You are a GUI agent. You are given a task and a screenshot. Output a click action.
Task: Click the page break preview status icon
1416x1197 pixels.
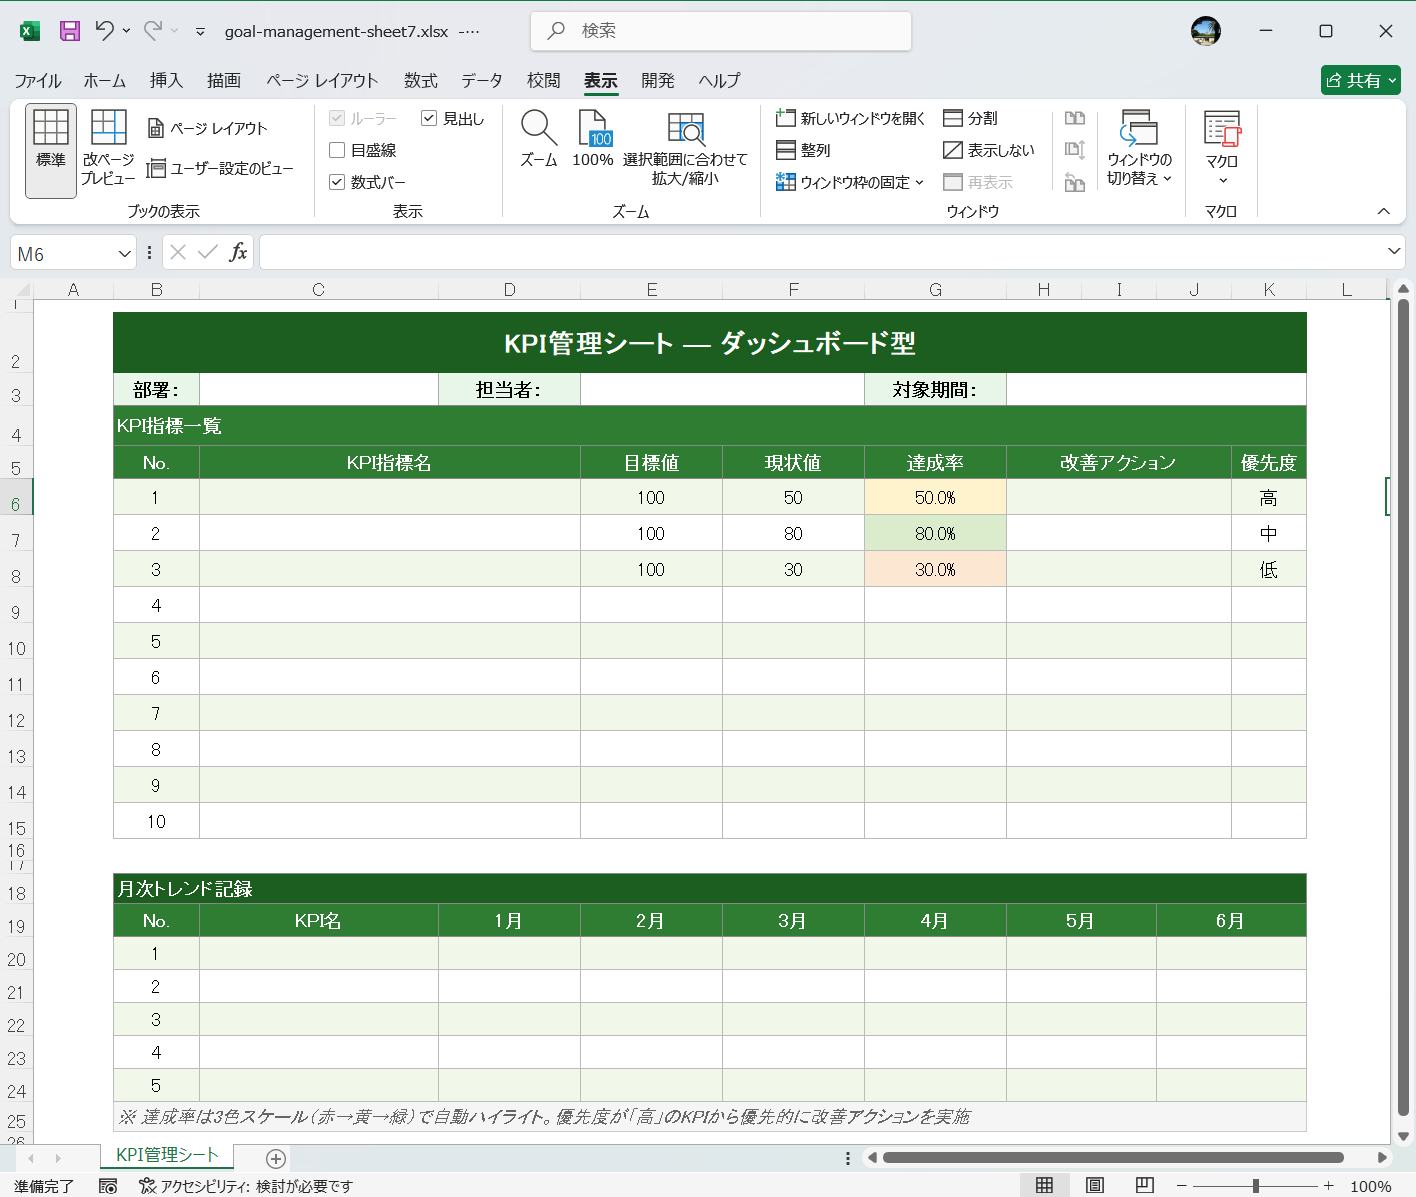[x=1145, y=1185]
